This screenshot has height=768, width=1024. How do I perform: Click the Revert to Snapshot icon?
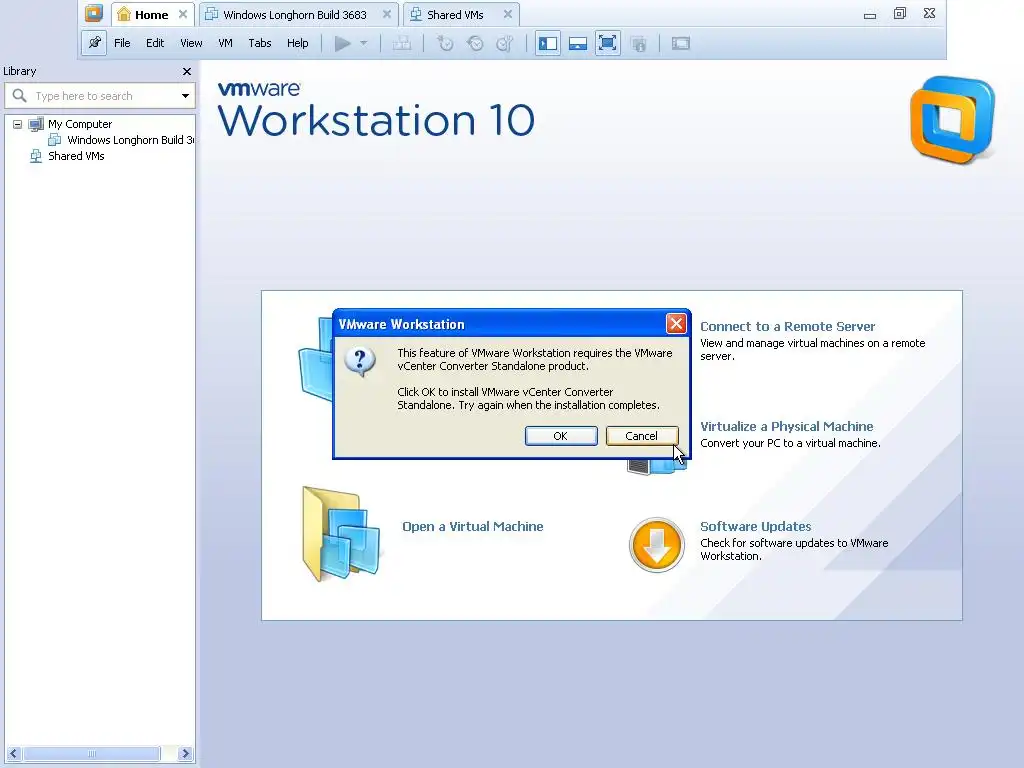click(475, 44)
